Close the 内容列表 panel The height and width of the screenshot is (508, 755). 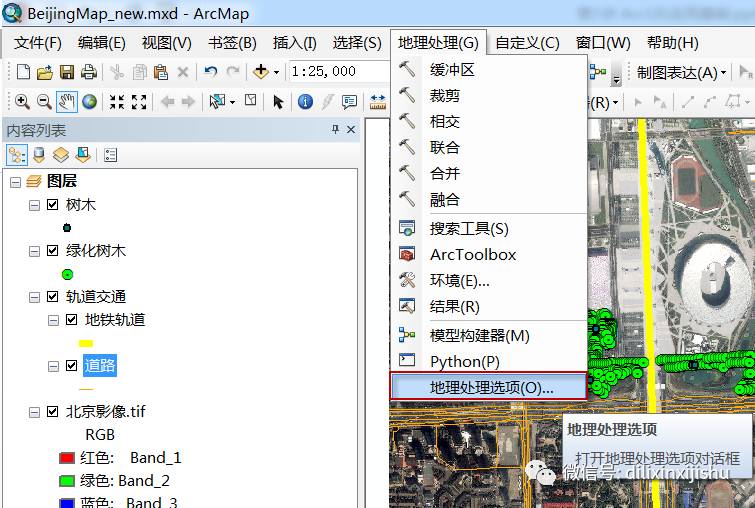click(351, 130)
